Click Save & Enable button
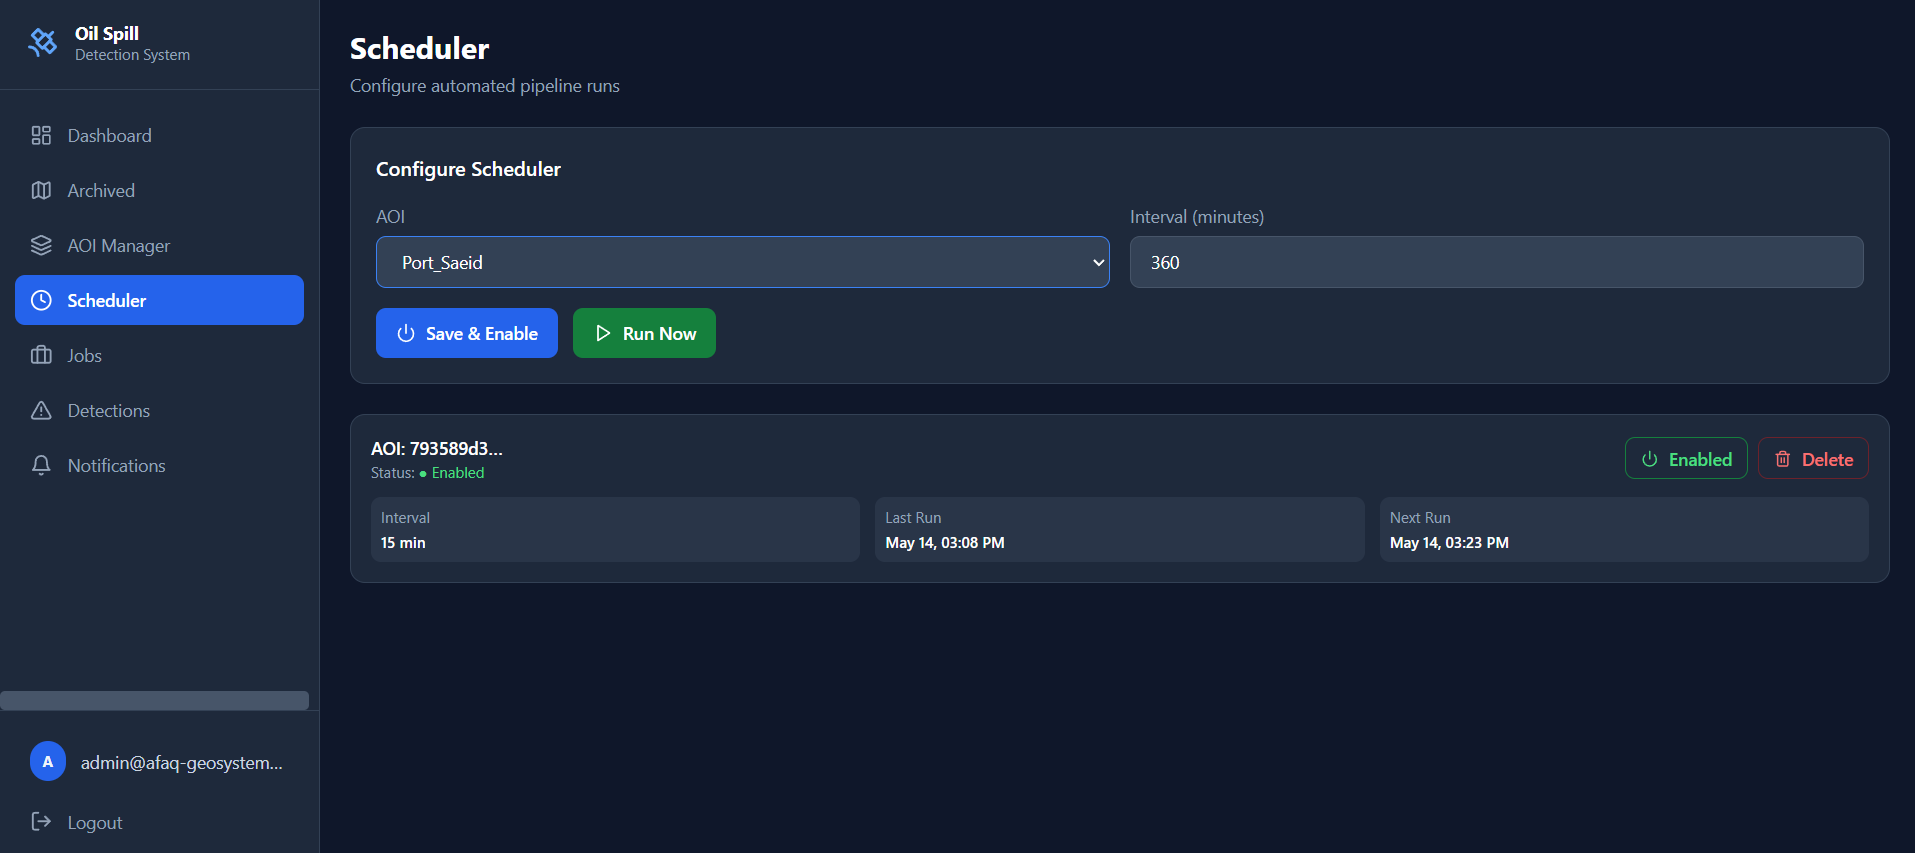The width and height of the screenshot is (1915, 853). pos(467,333)
